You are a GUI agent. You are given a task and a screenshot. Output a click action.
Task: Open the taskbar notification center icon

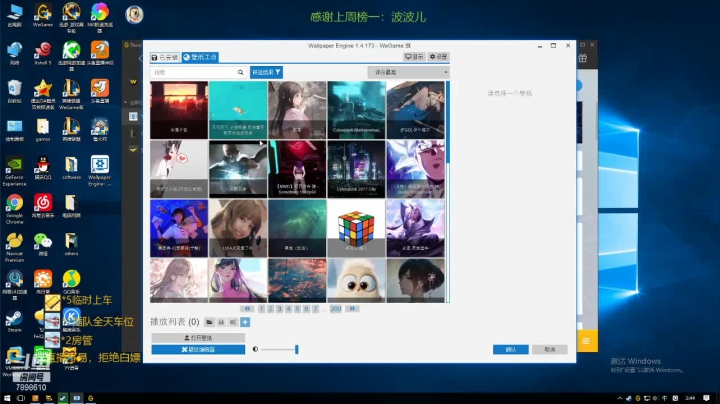click(x=706, y=398)
